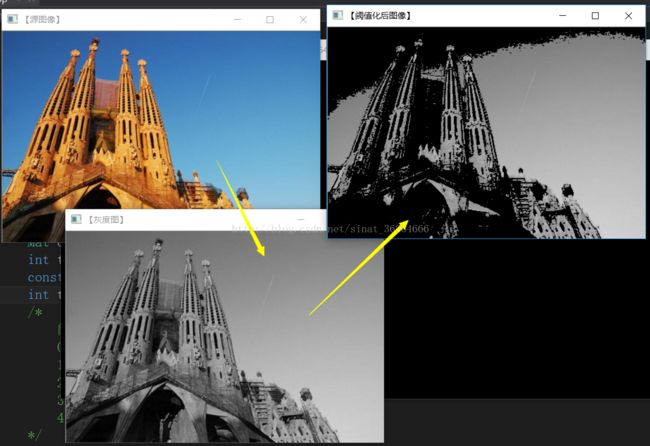Image resolution: width=650 pixels, height=446 pixels.
Task: Select the 【原图像】 window title text
Action: tap(42, 19)
